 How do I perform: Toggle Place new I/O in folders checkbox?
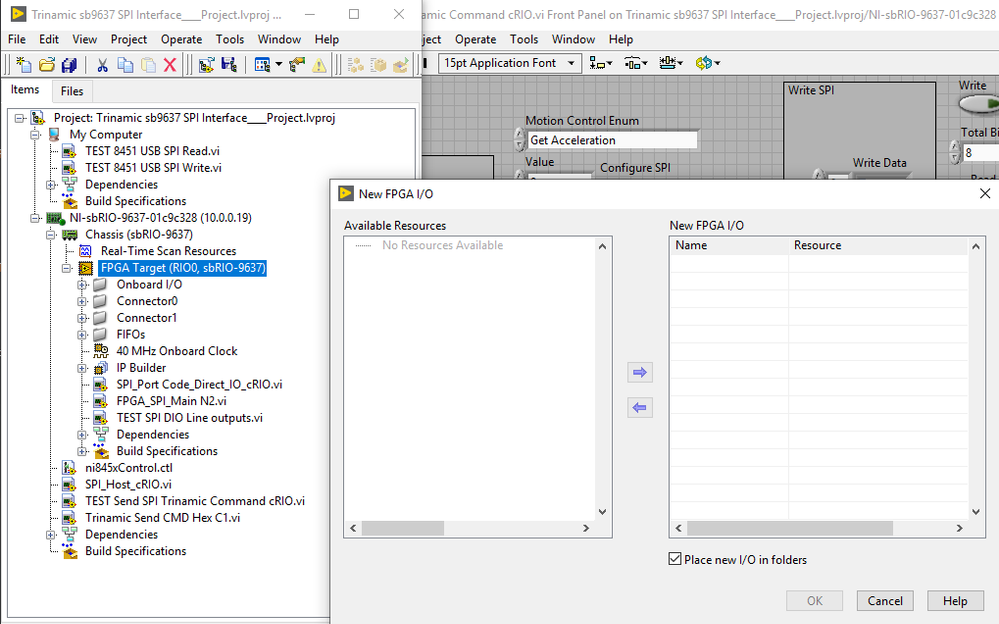pos(675,559)
